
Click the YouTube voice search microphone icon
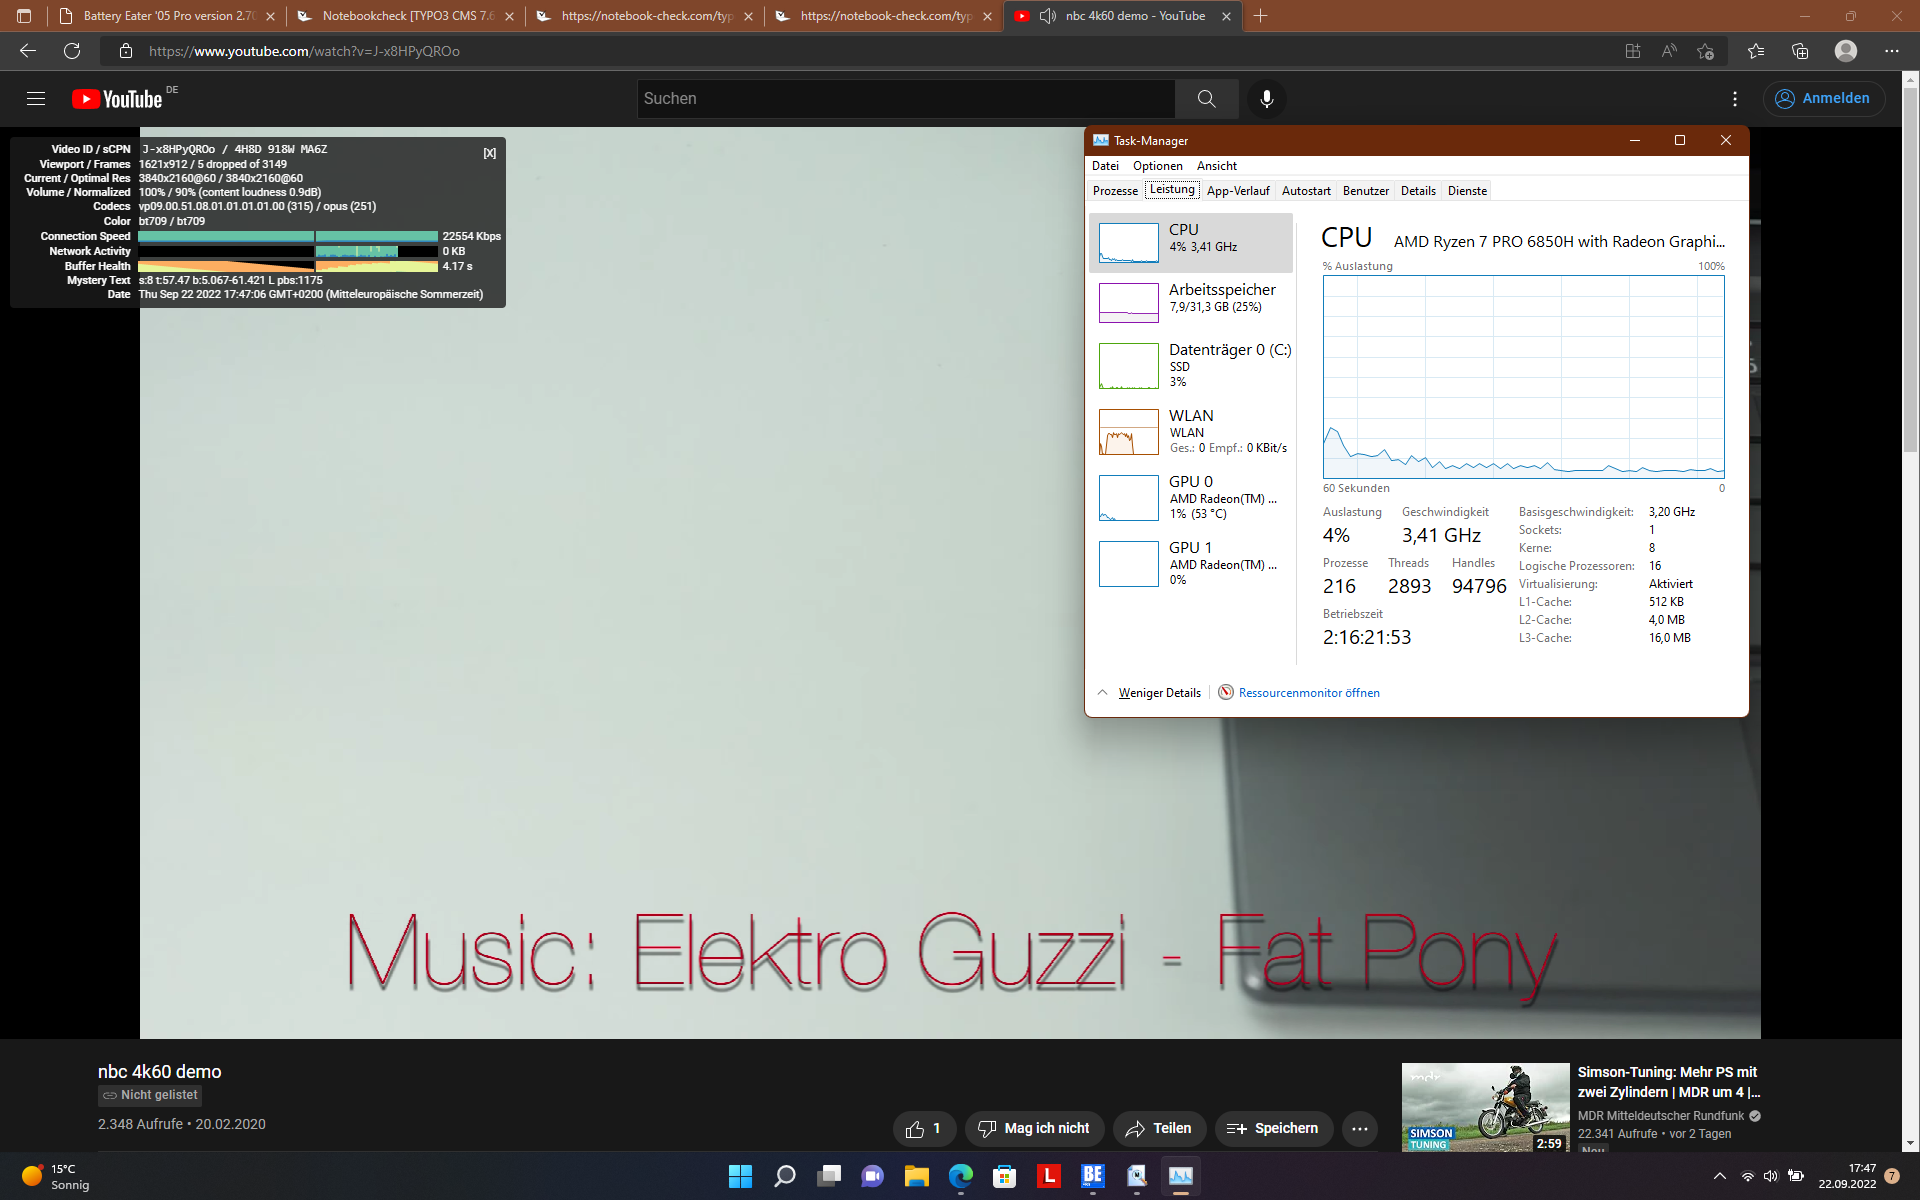(1266, 98)
